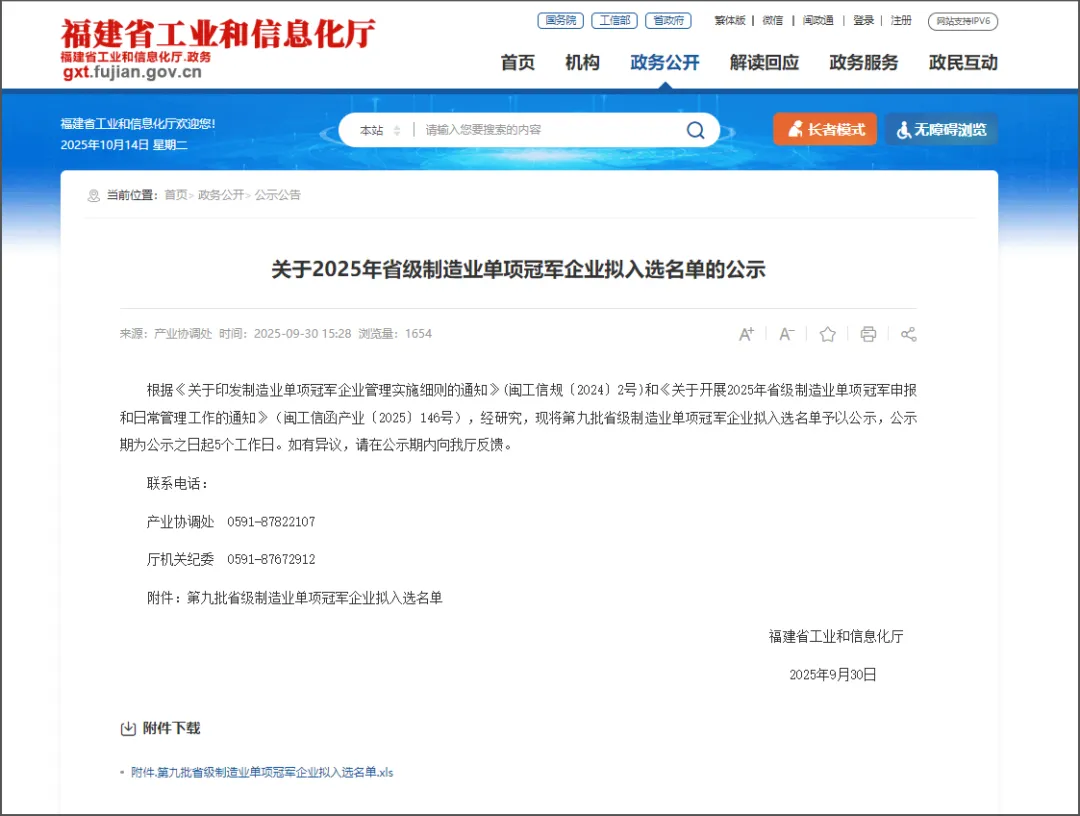Image resolution: width=1080 pixels, height=816 pixels.
Task: Open the 机构 navigation menu
Action: (582, 63)
